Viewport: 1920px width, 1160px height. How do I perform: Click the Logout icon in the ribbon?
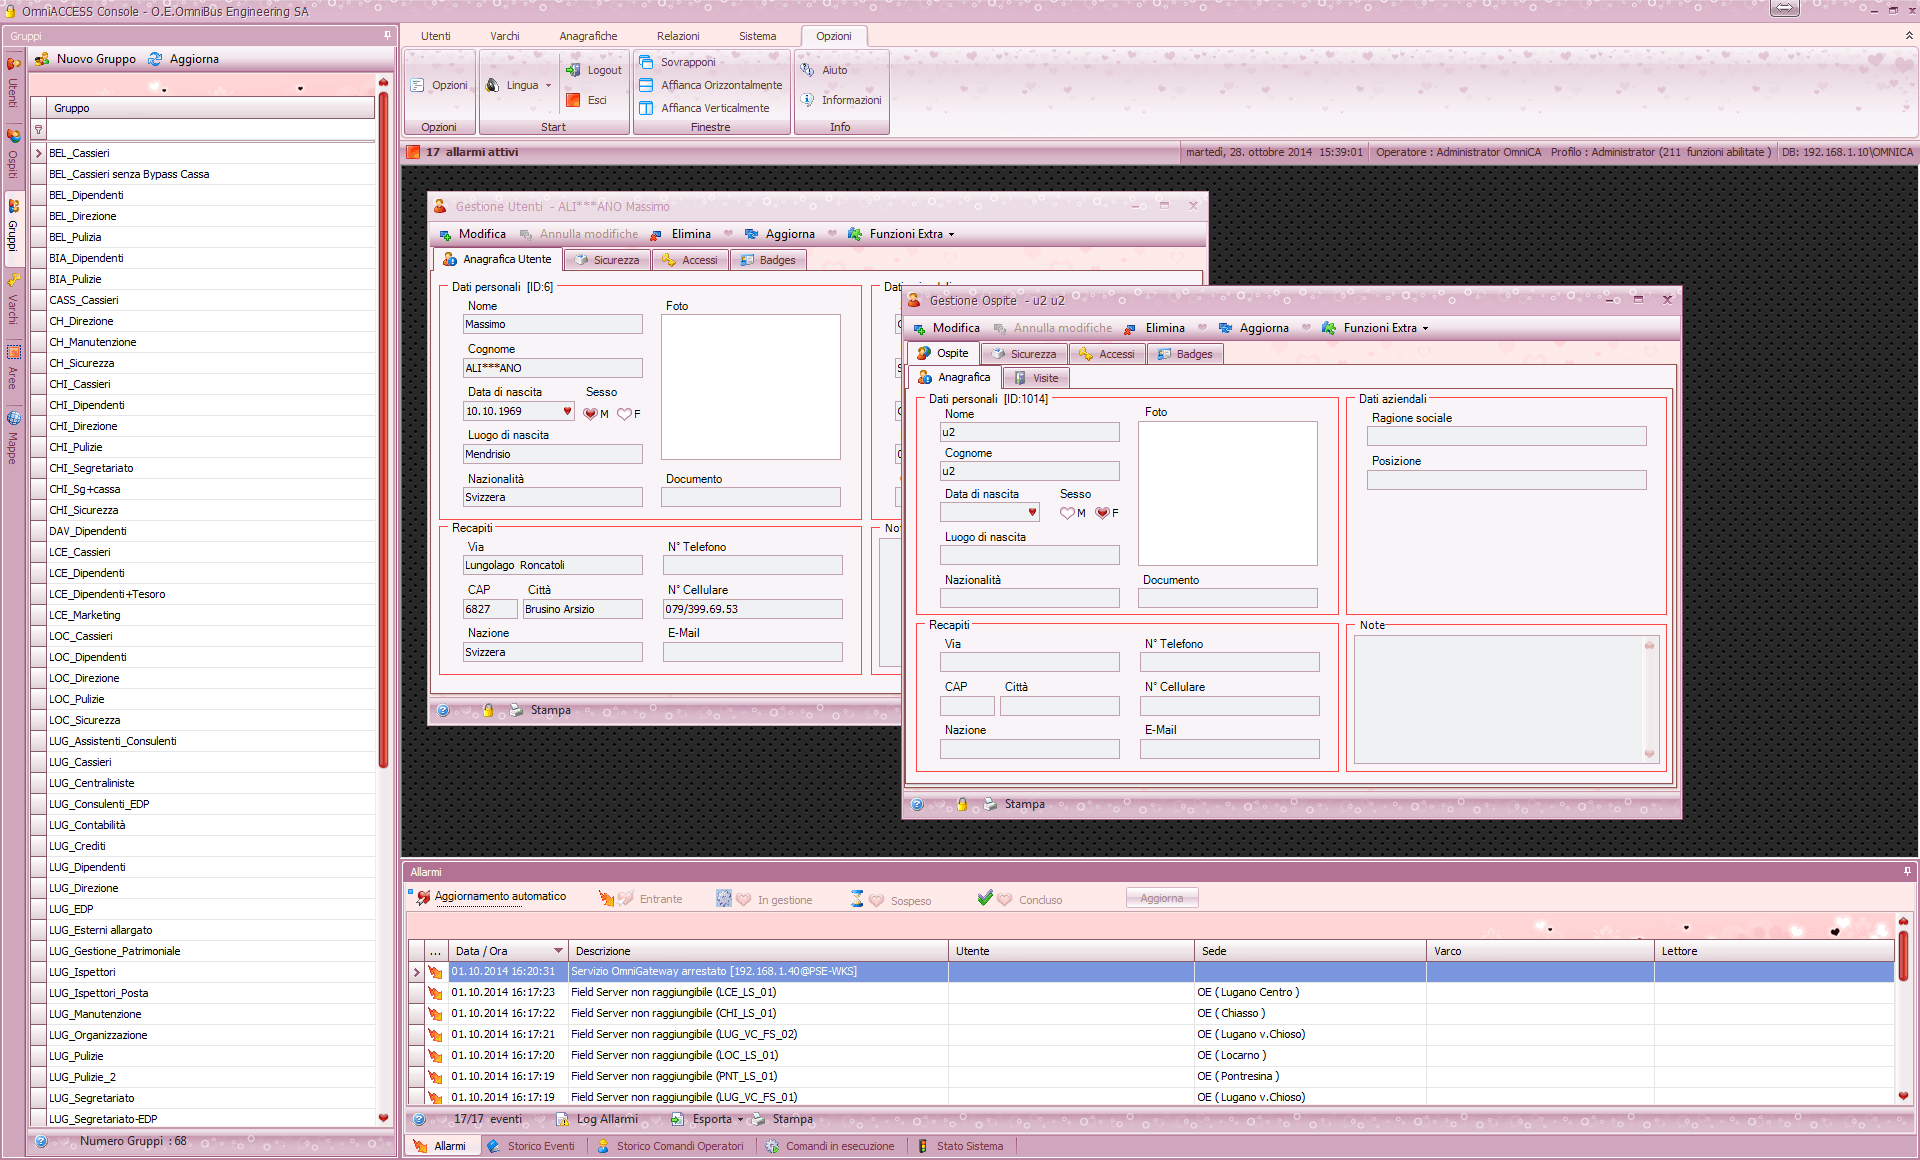[x=573, y=70]
